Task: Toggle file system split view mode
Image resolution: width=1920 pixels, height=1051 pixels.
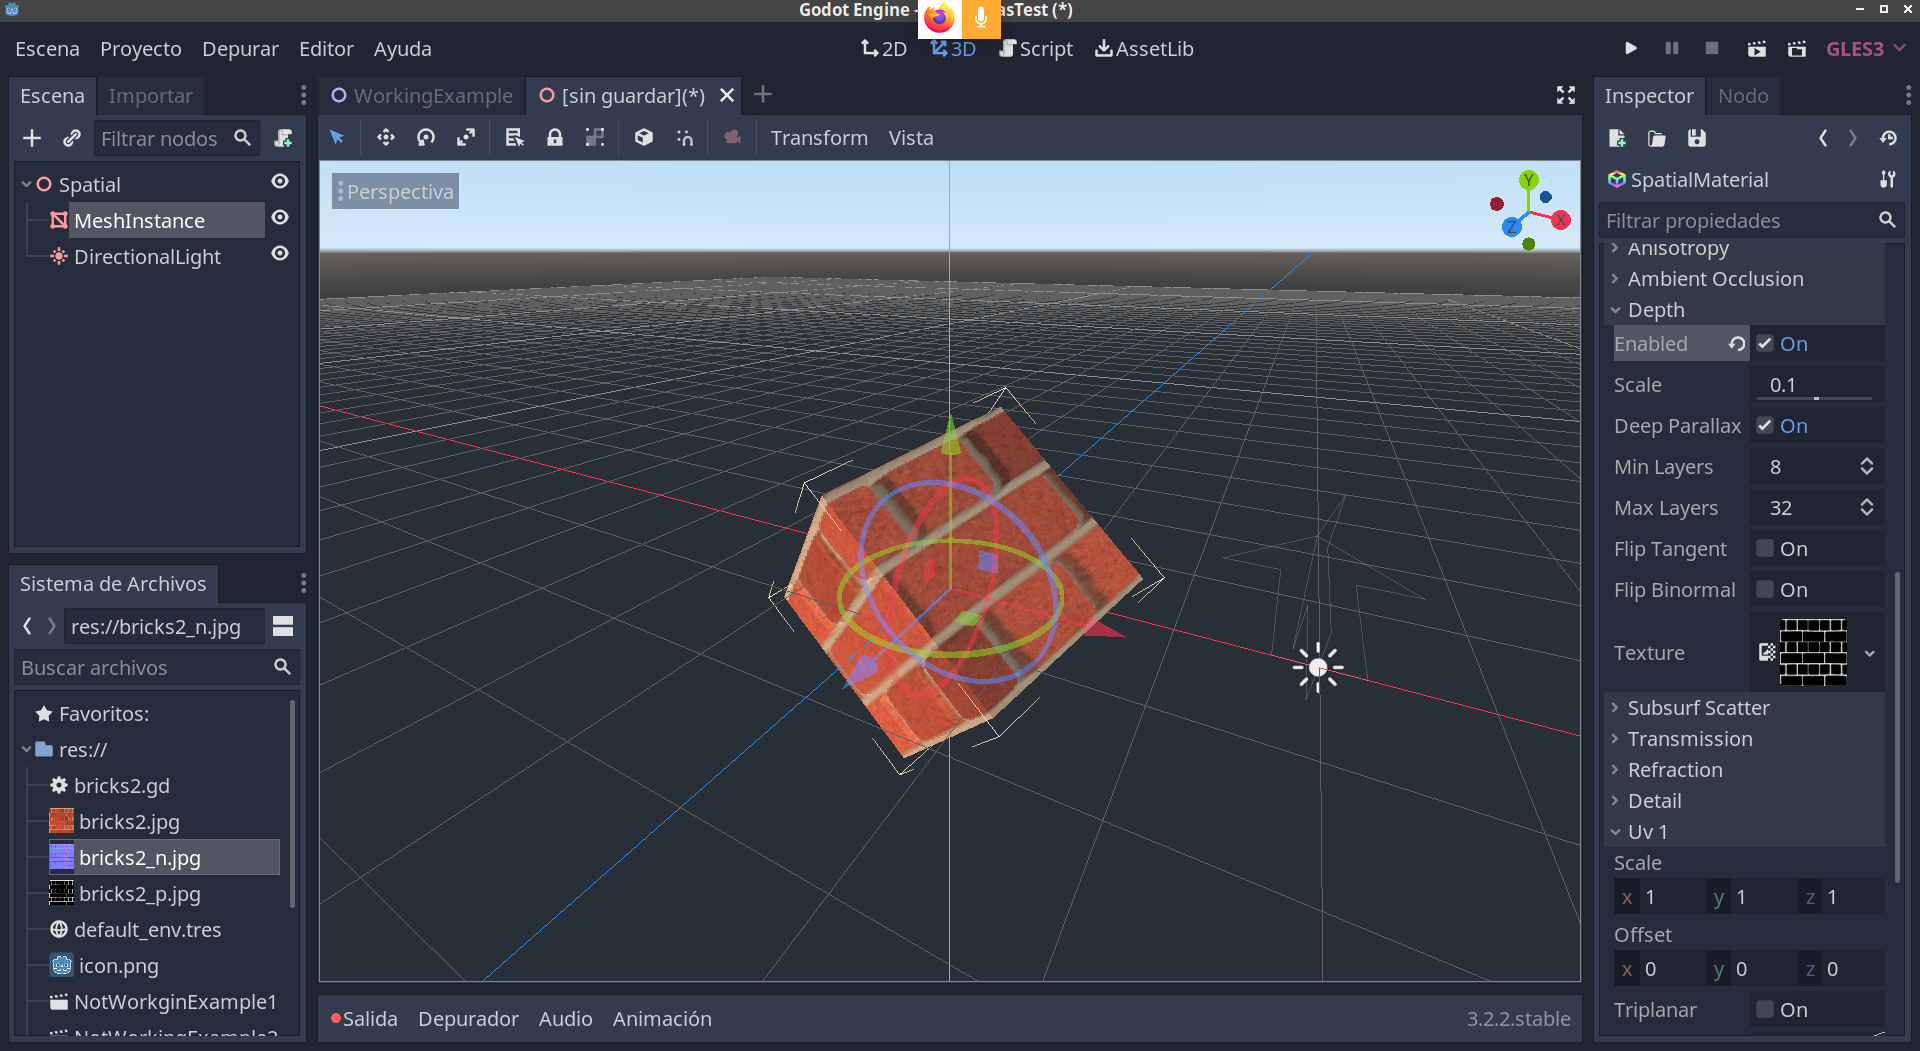Action: click(x=283, y=626)
